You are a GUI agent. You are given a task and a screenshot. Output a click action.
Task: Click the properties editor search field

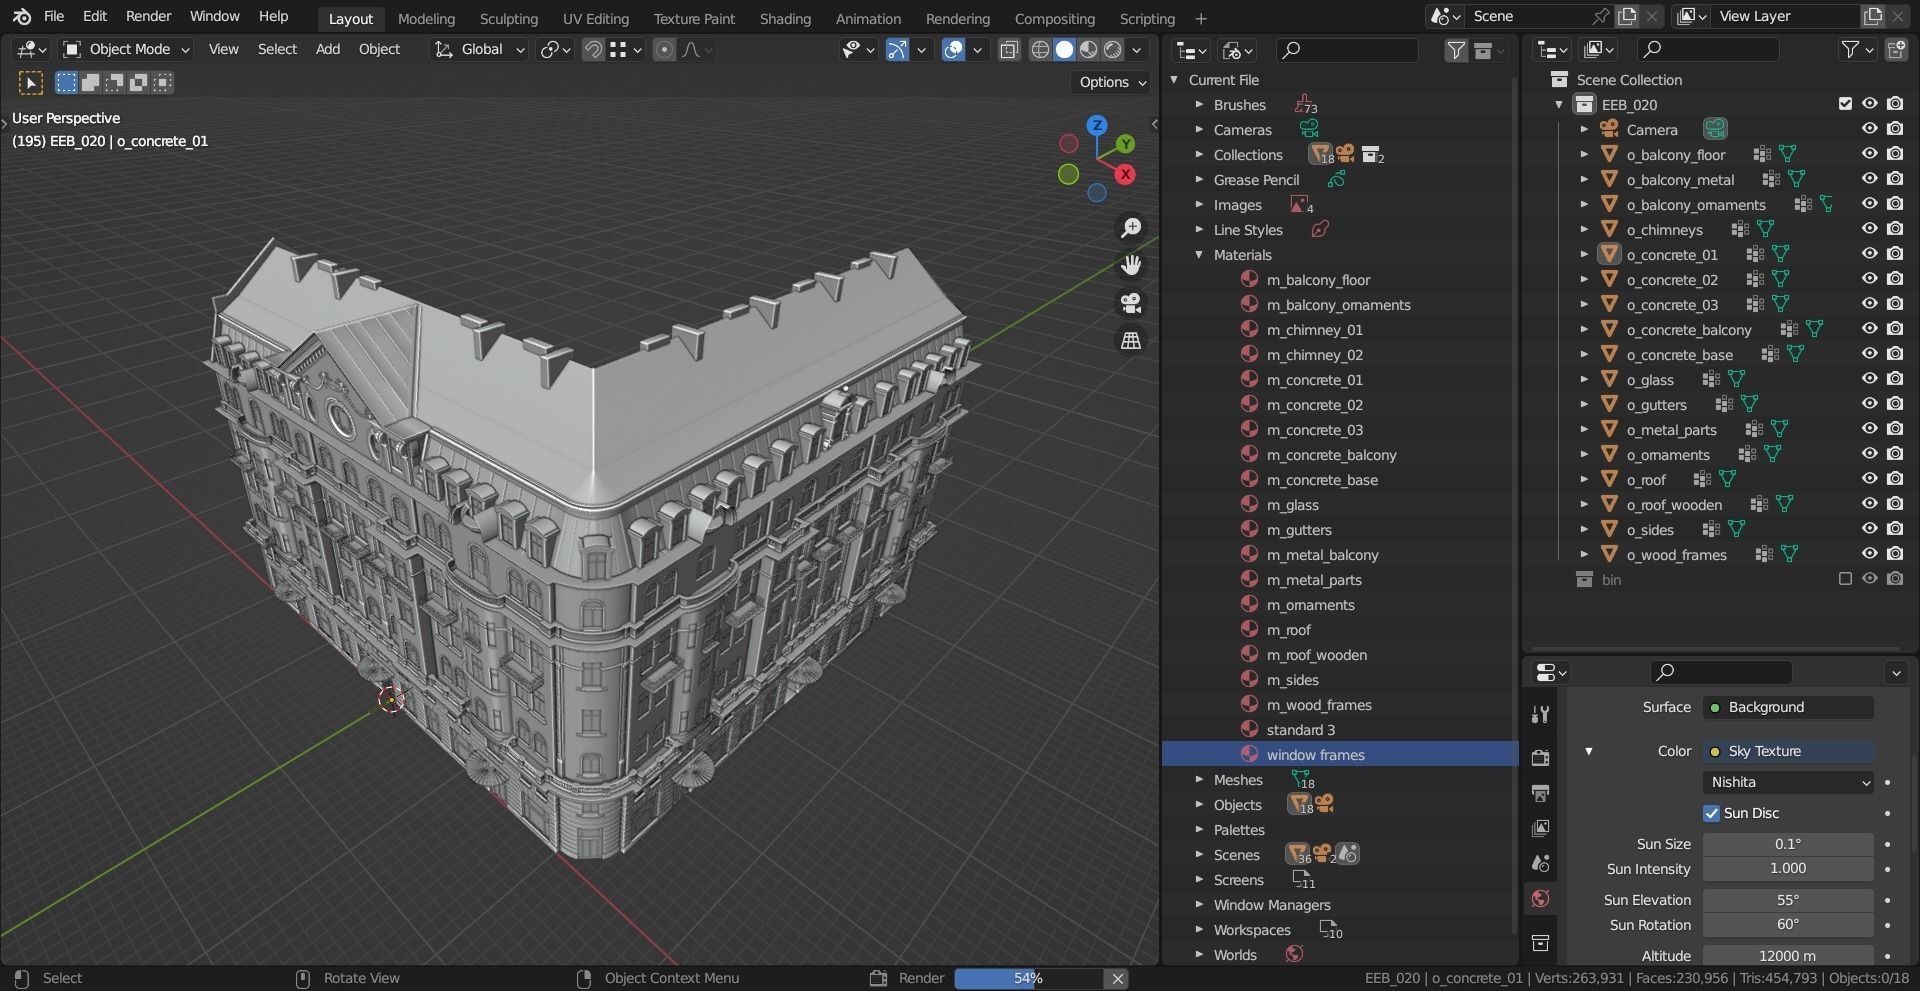coord(1720,672)
